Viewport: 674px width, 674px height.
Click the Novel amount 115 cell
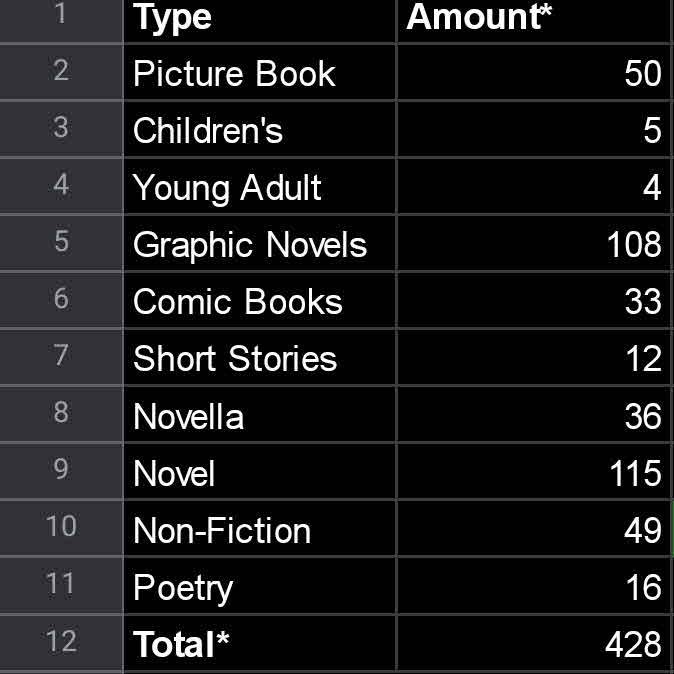click(534, 473)
